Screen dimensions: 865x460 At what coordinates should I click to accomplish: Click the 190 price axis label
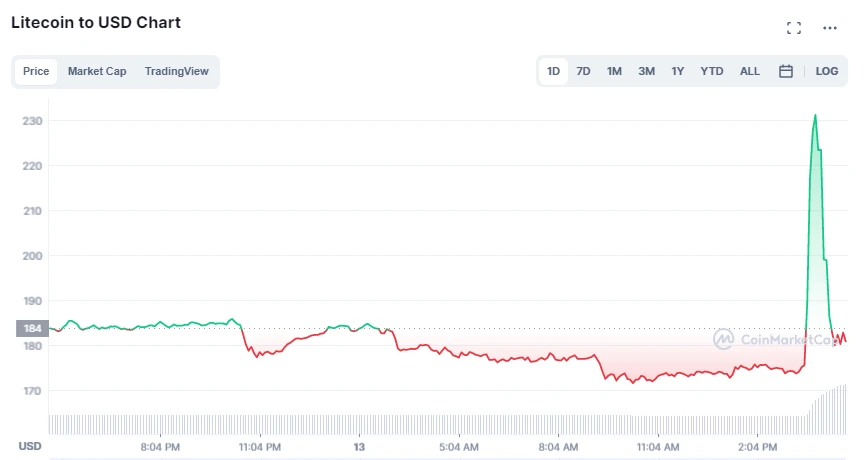pyautogui.click(x=32, y=301)
